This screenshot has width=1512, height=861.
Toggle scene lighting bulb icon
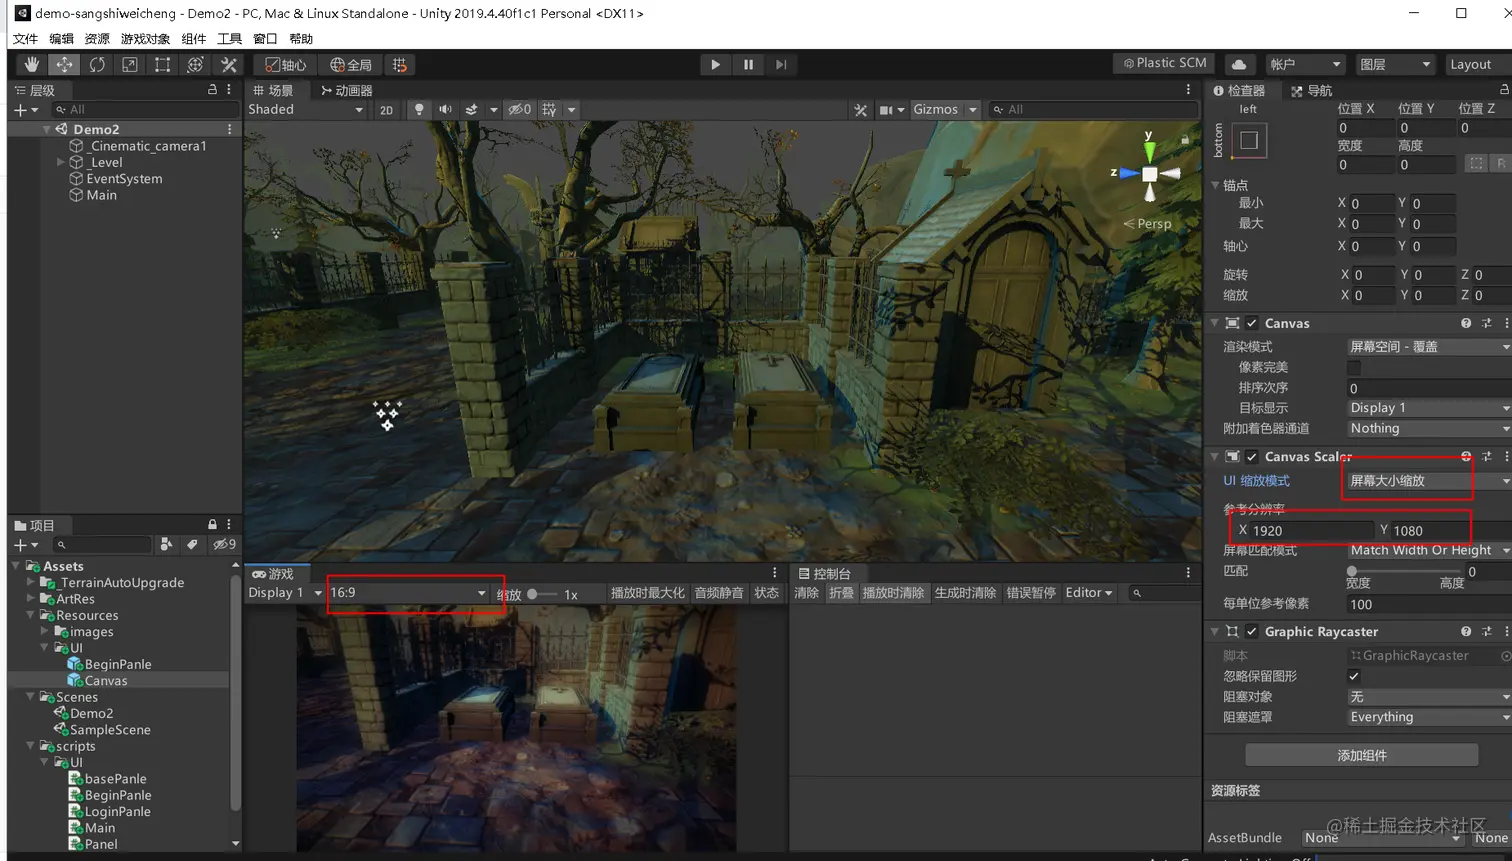tap(419, 110)
